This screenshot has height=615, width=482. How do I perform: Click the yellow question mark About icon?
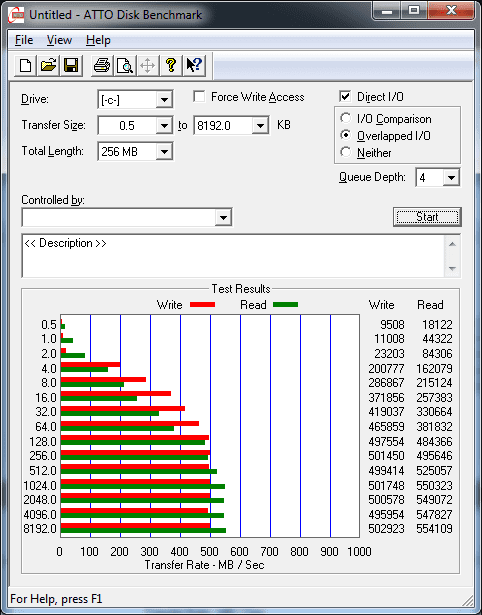[171, 66]
